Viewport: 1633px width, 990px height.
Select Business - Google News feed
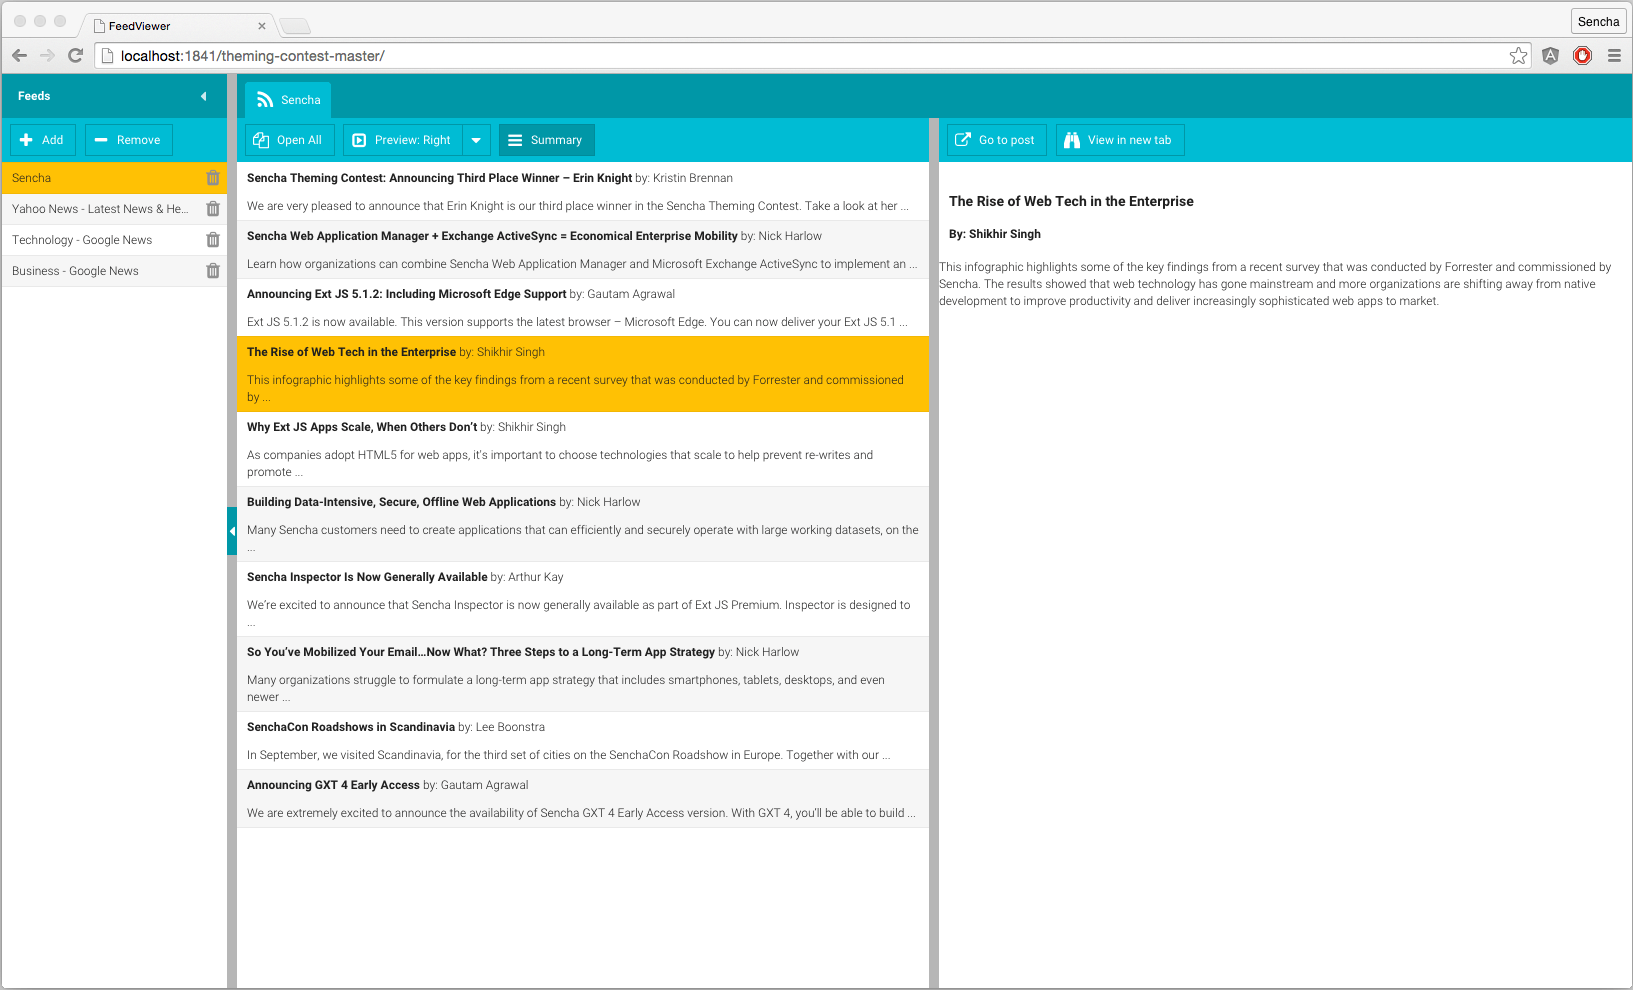[x=114, y=271]
